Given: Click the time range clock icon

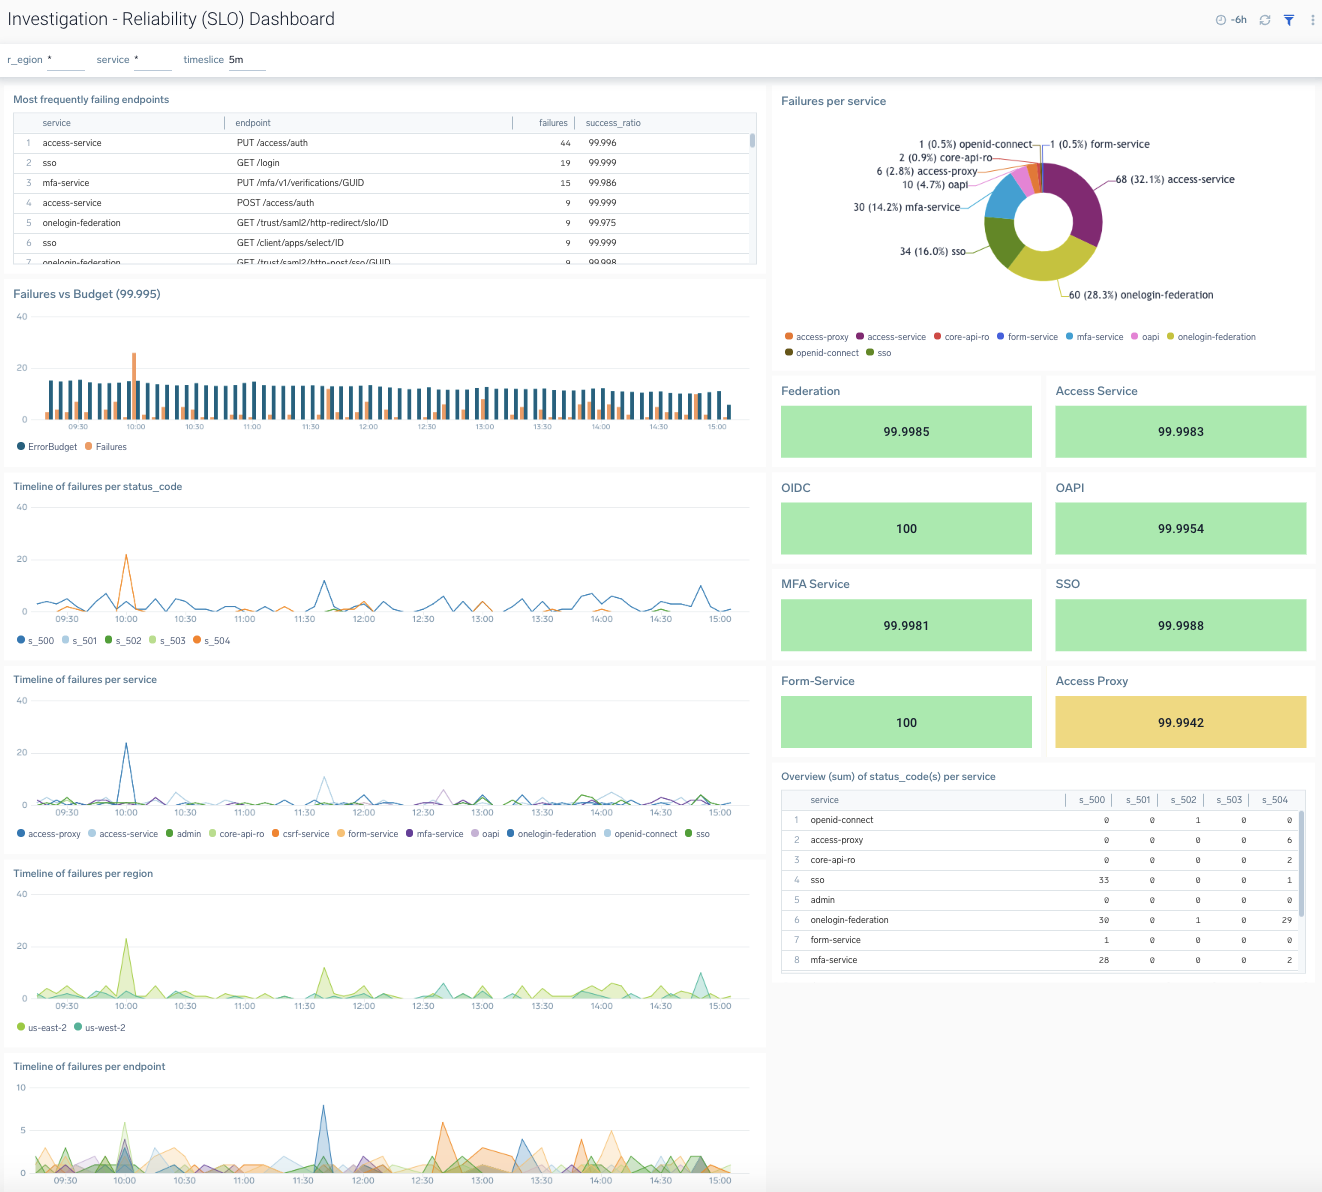Looking at the screenshot, I should click(1221, 19).
